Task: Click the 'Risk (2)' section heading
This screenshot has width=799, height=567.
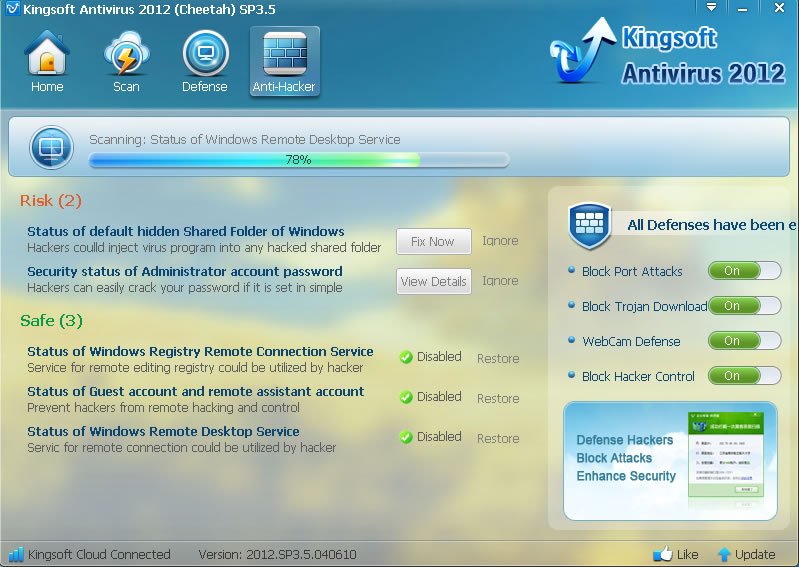Action: click(x=51, y=201)
